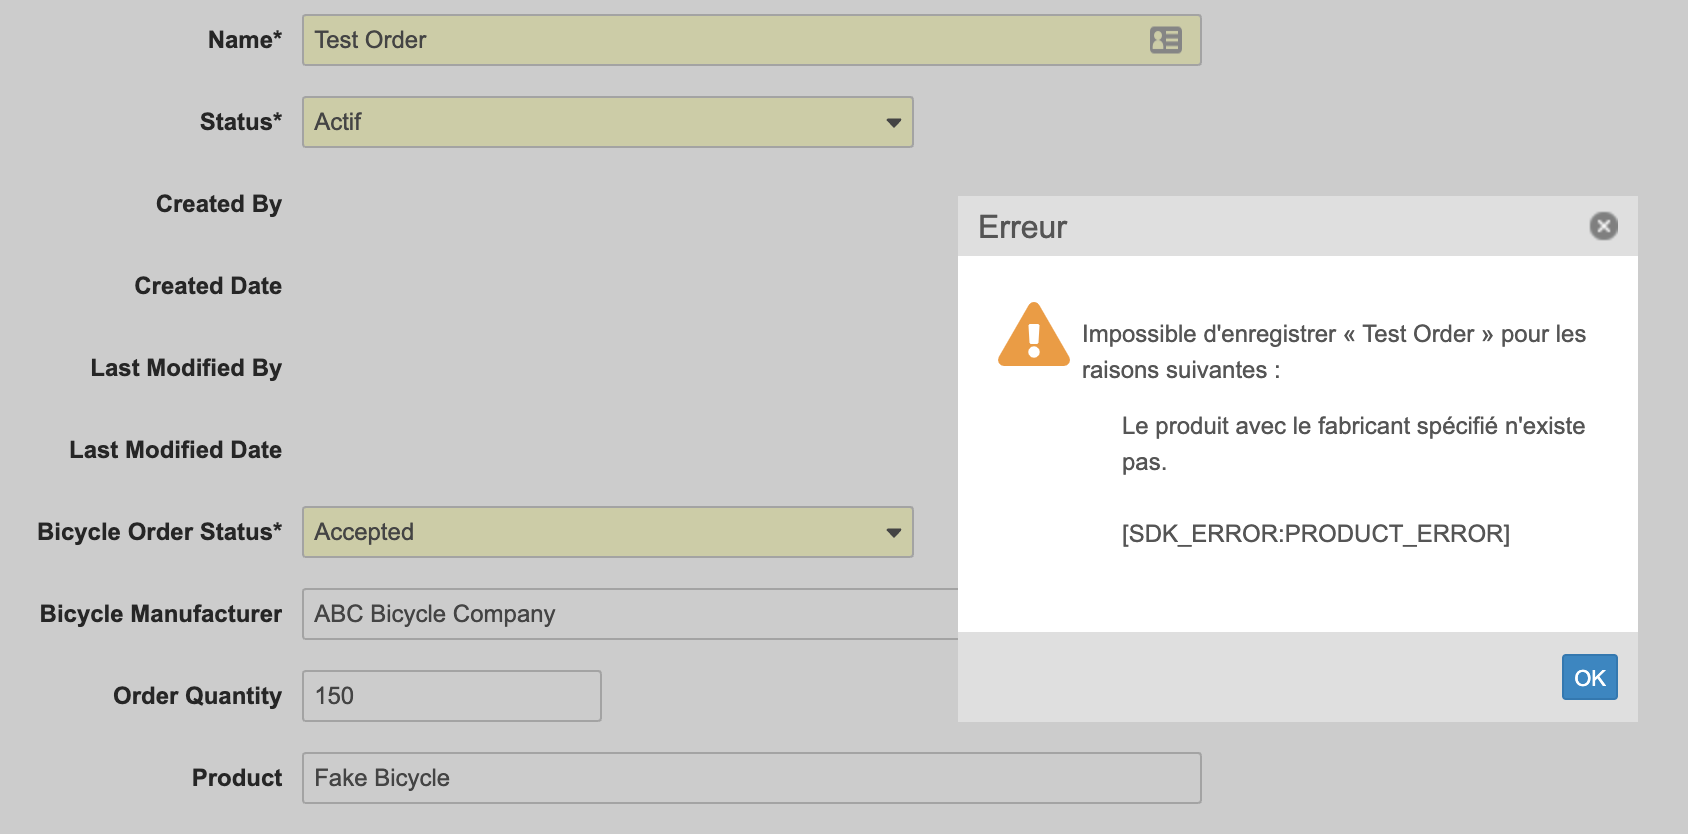Image resolution: width=1688 pixels, height=834 pixels.
Task: Click the Last Modified By label
Action: pos(186,368)
